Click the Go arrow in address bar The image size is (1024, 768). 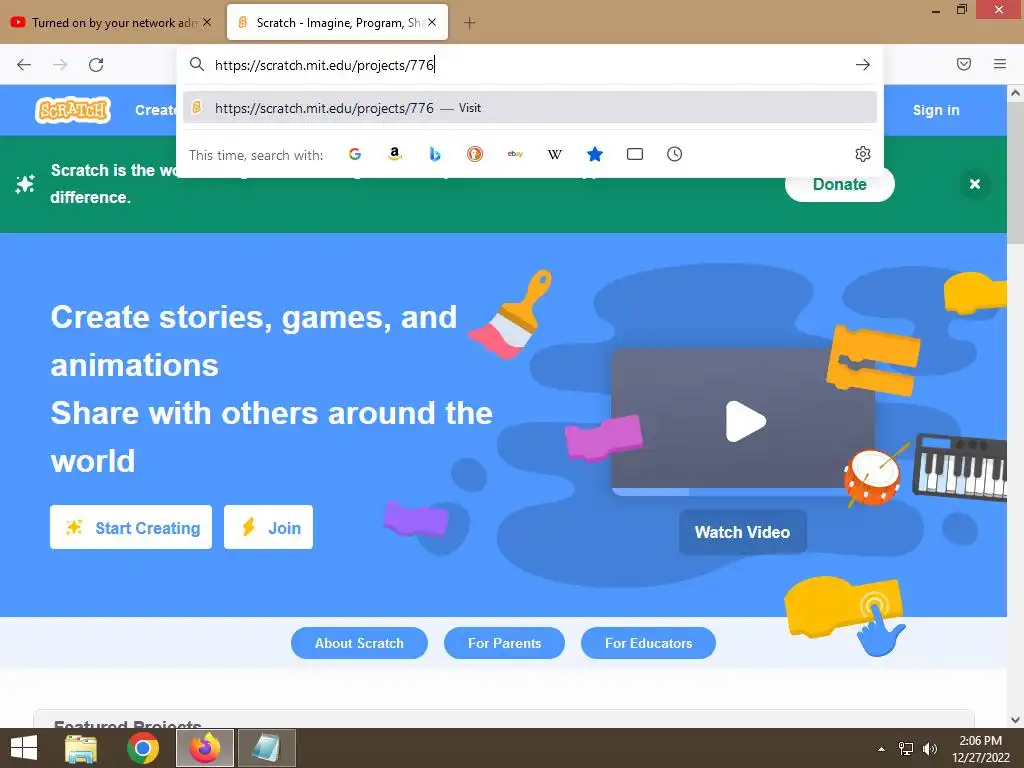(x=863, y=65)
